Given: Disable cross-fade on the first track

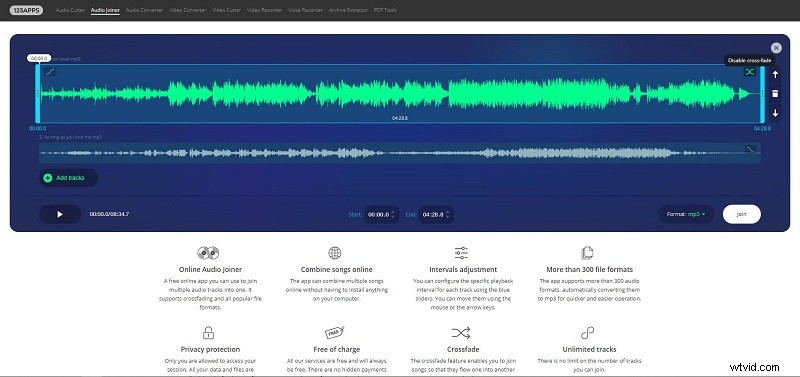Looking at the screenshot, I should pos(749,72).
